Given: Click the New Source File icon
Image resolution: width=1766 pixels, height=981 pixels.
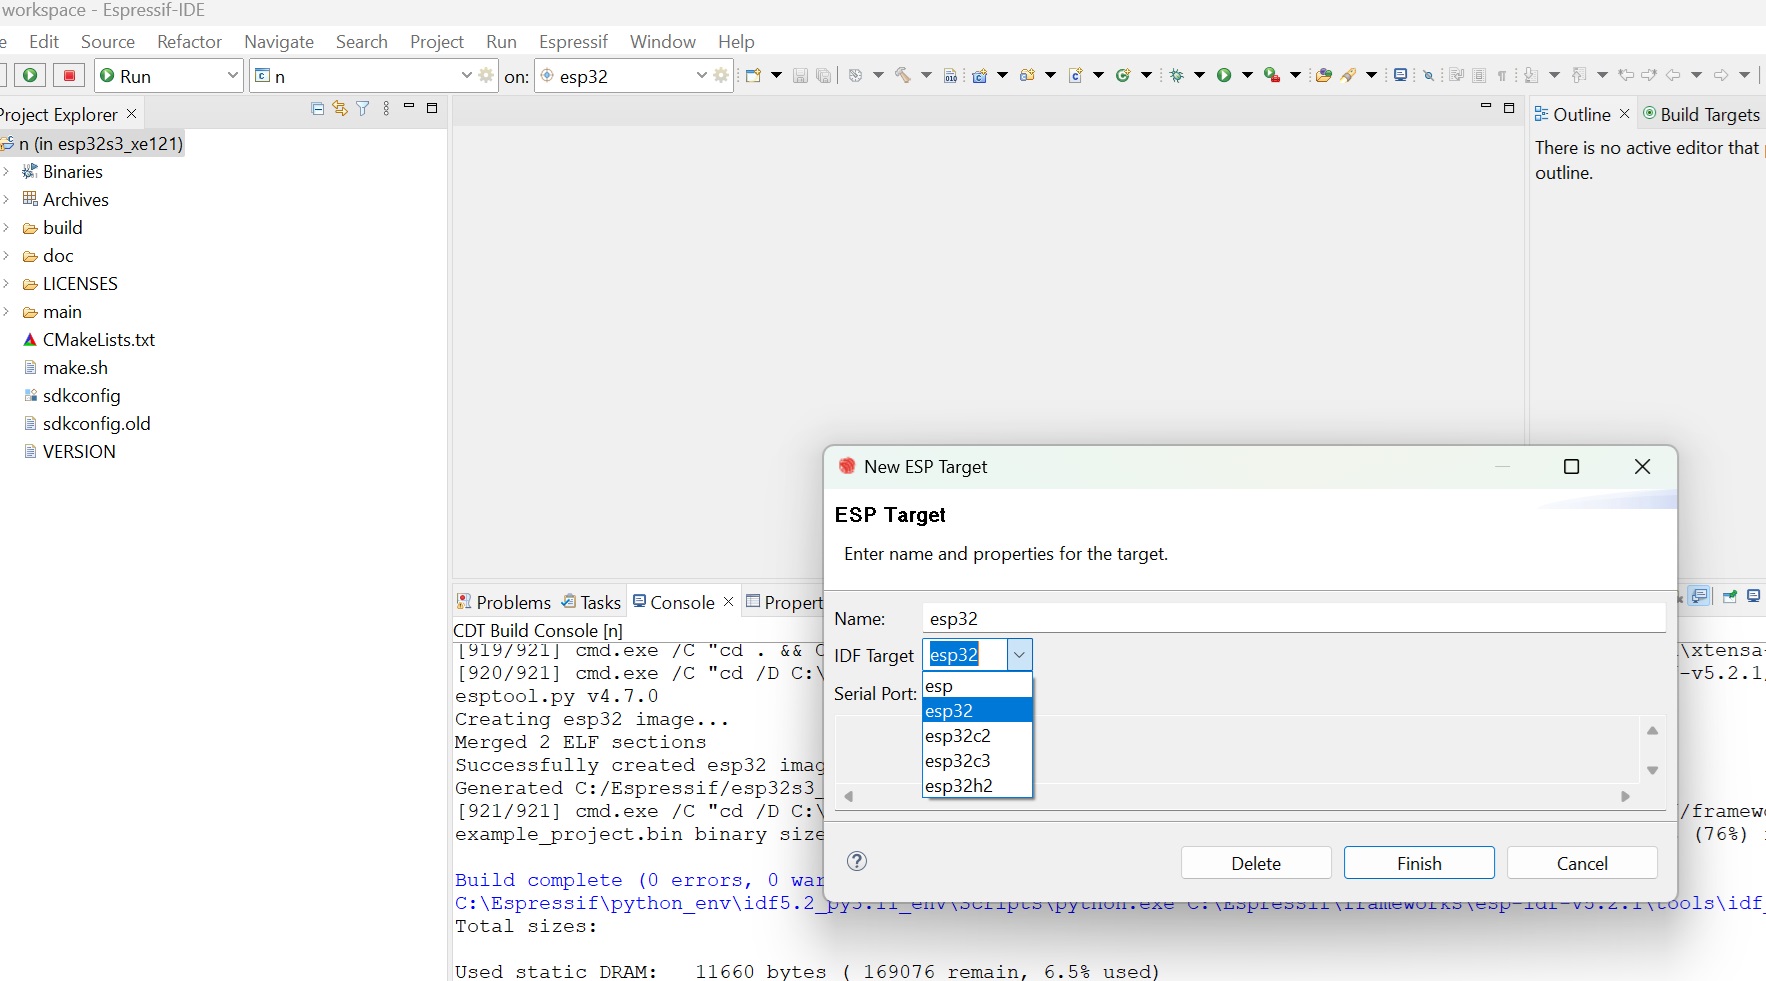Looking at the screenshot, I should pos(1075,75).
